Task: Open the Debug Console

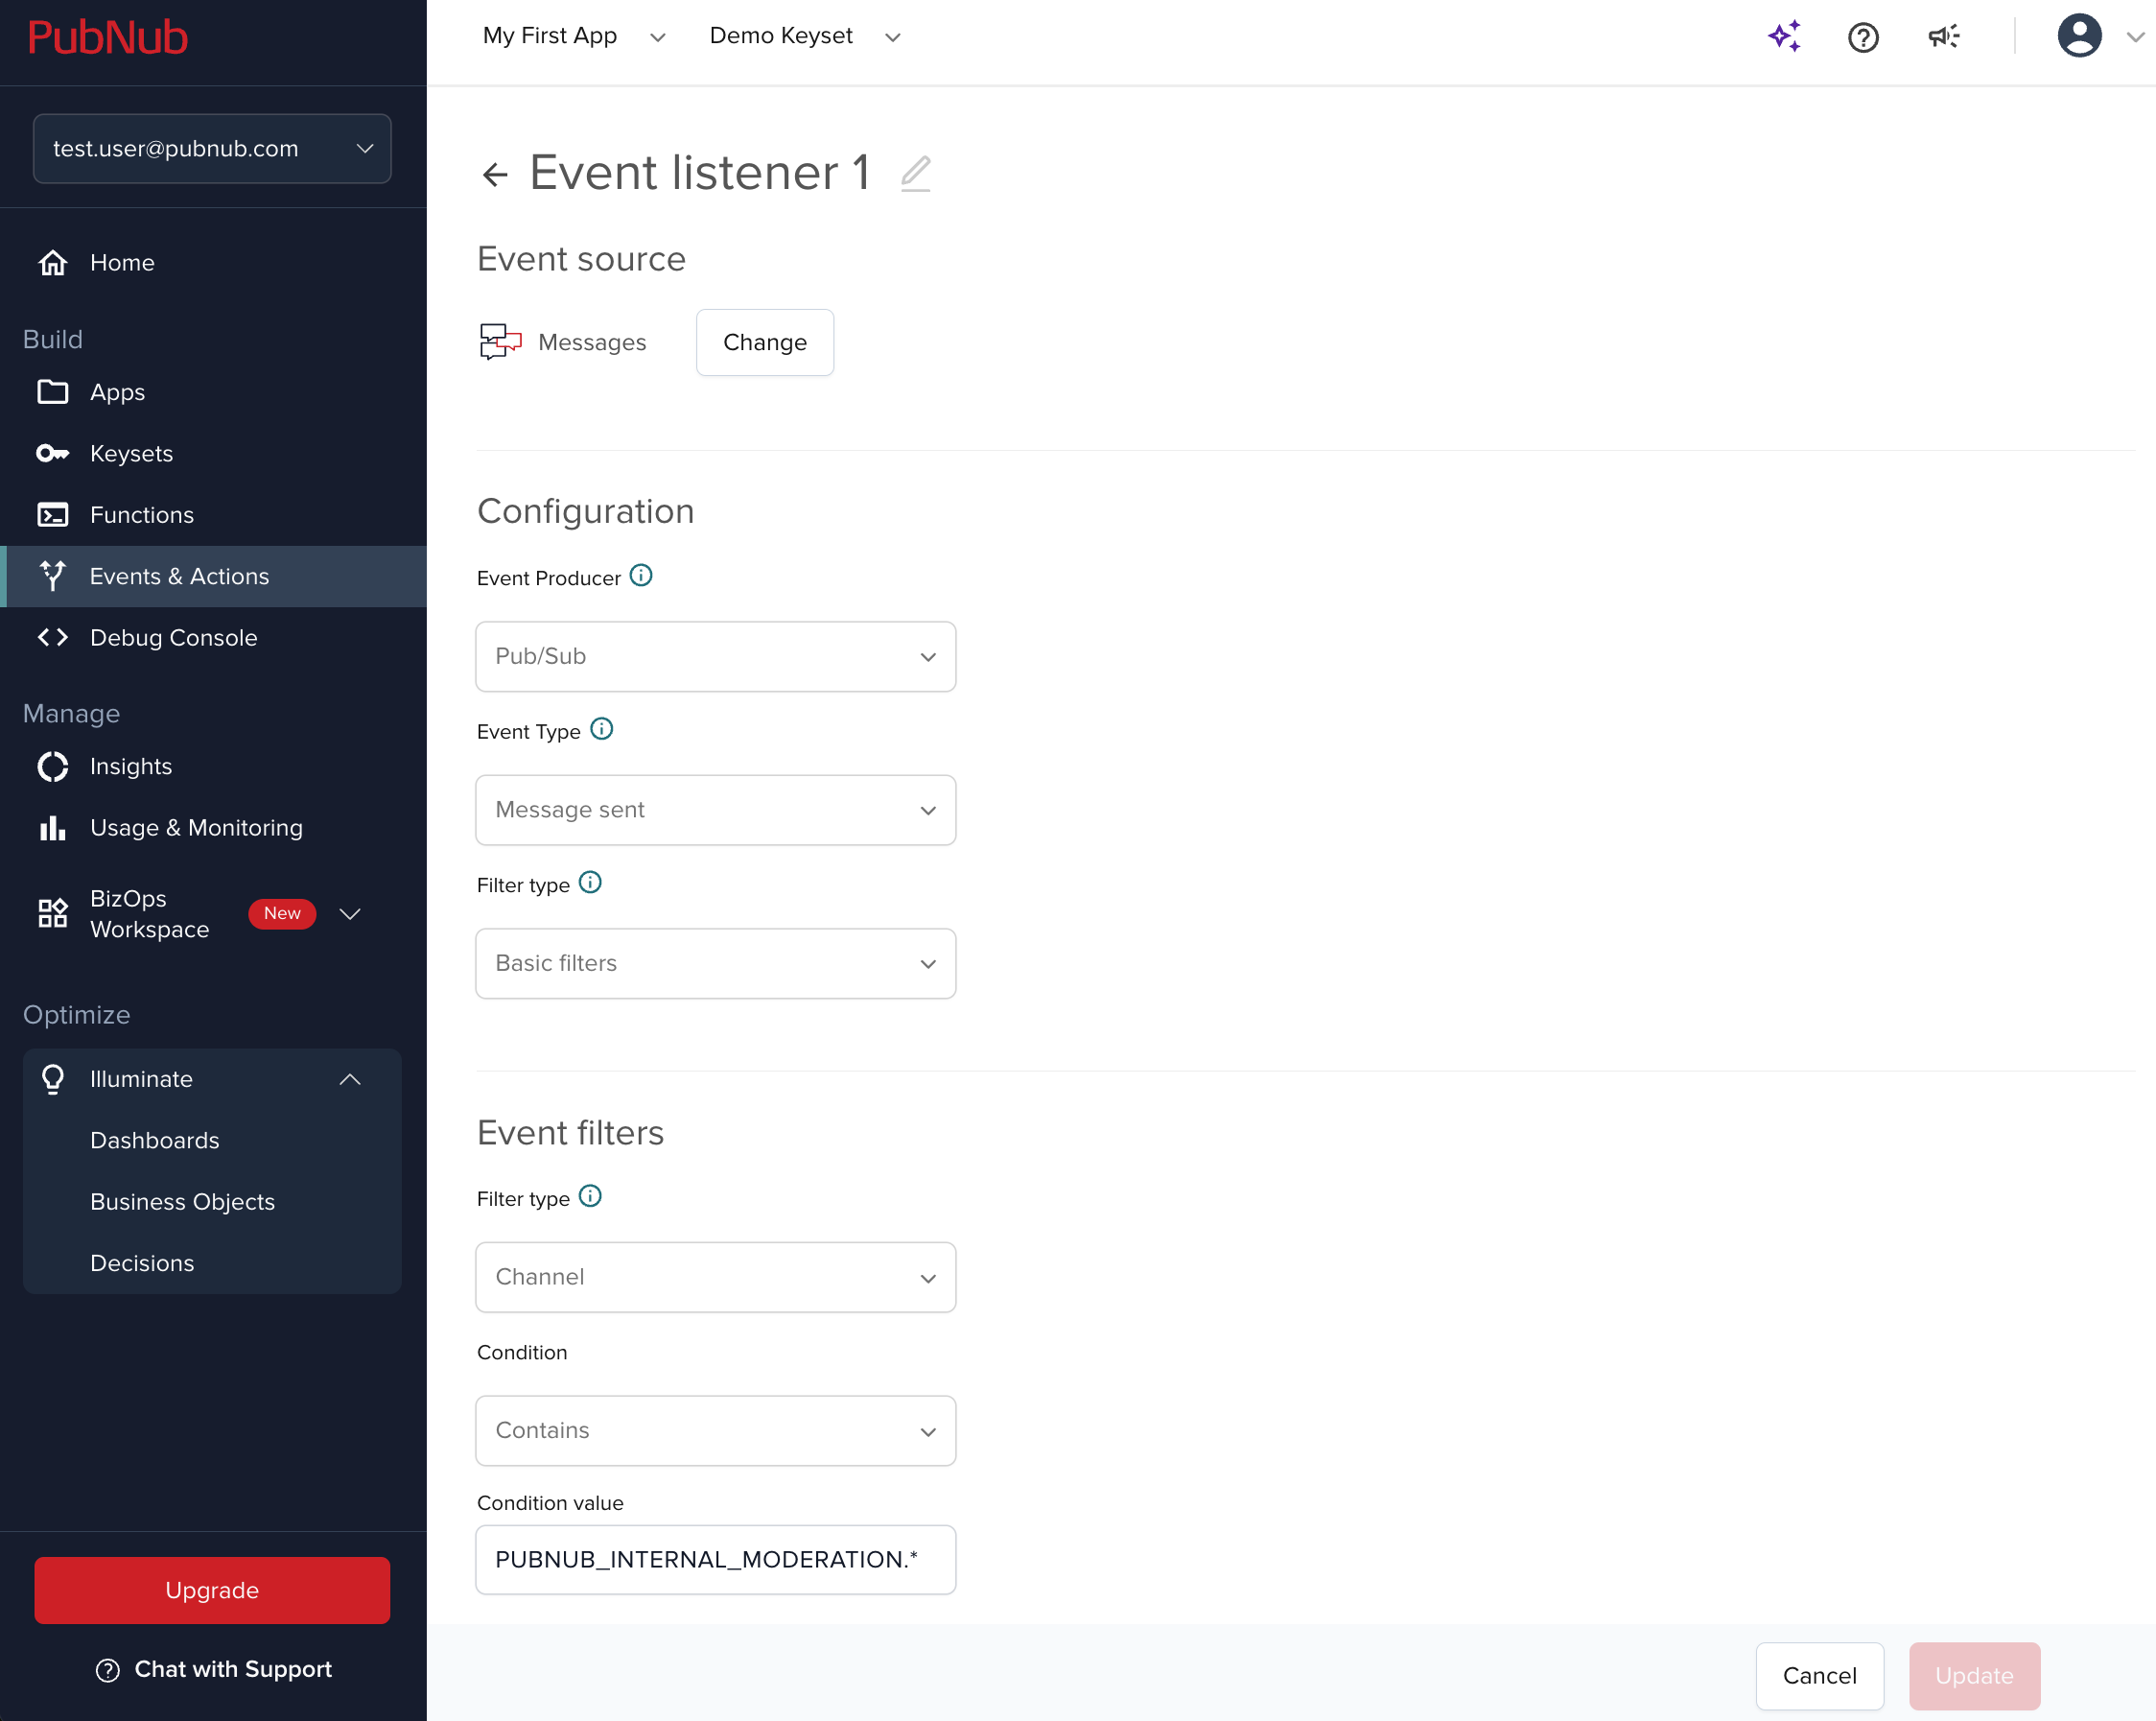Action: tap(174, 637)
